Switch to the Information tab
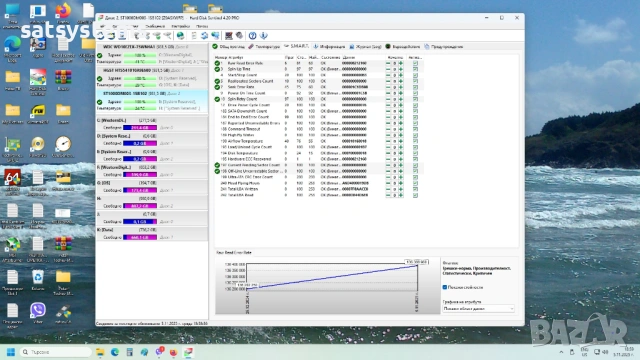 pyautogui.click(x=329, y=47)
